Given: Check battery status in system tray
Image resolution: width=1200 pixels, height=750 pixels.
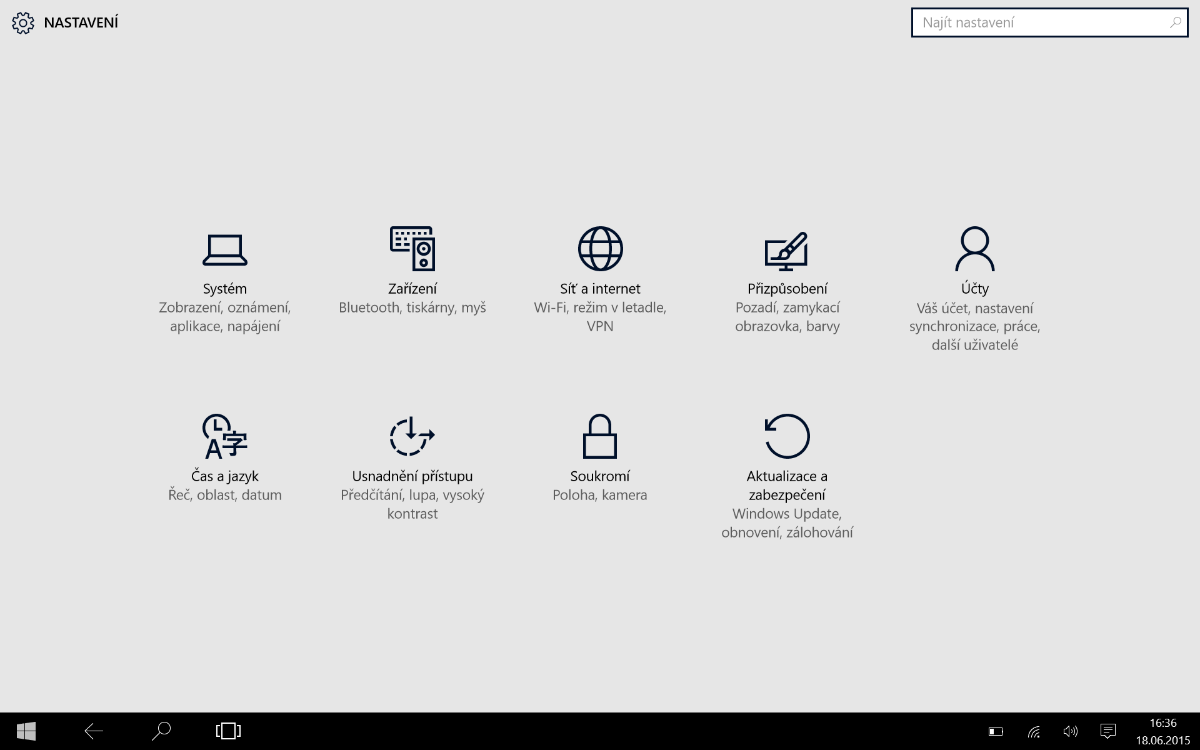Looking at the screenshot, I should click(x=996, y=732).
